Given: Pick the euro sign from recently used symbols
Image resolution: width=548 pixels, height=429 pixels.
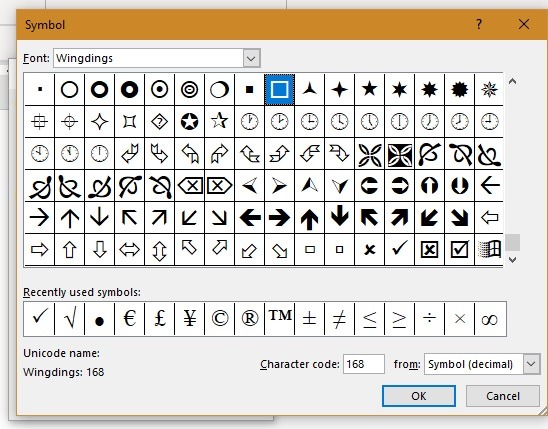Looking at the screenshot, I should pos(130,319).
